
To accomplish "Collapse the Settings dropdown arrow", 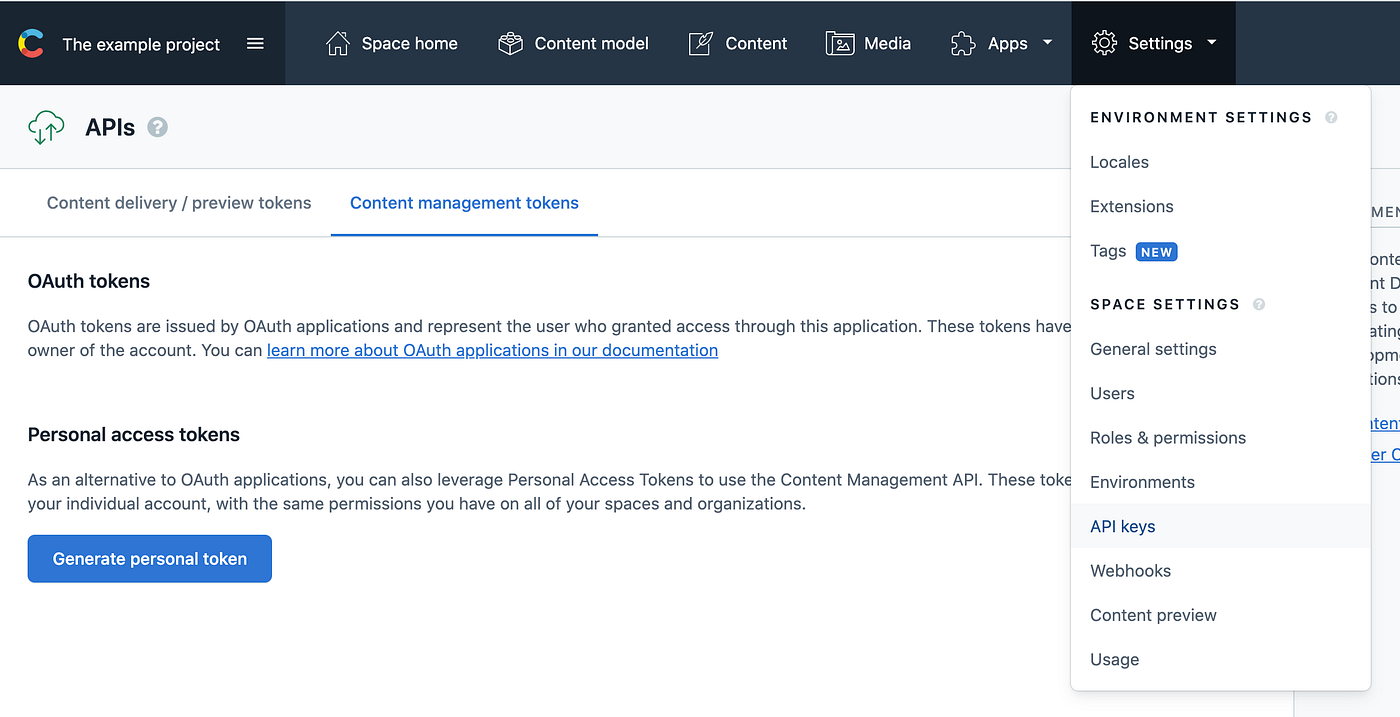I will 1211,43.
